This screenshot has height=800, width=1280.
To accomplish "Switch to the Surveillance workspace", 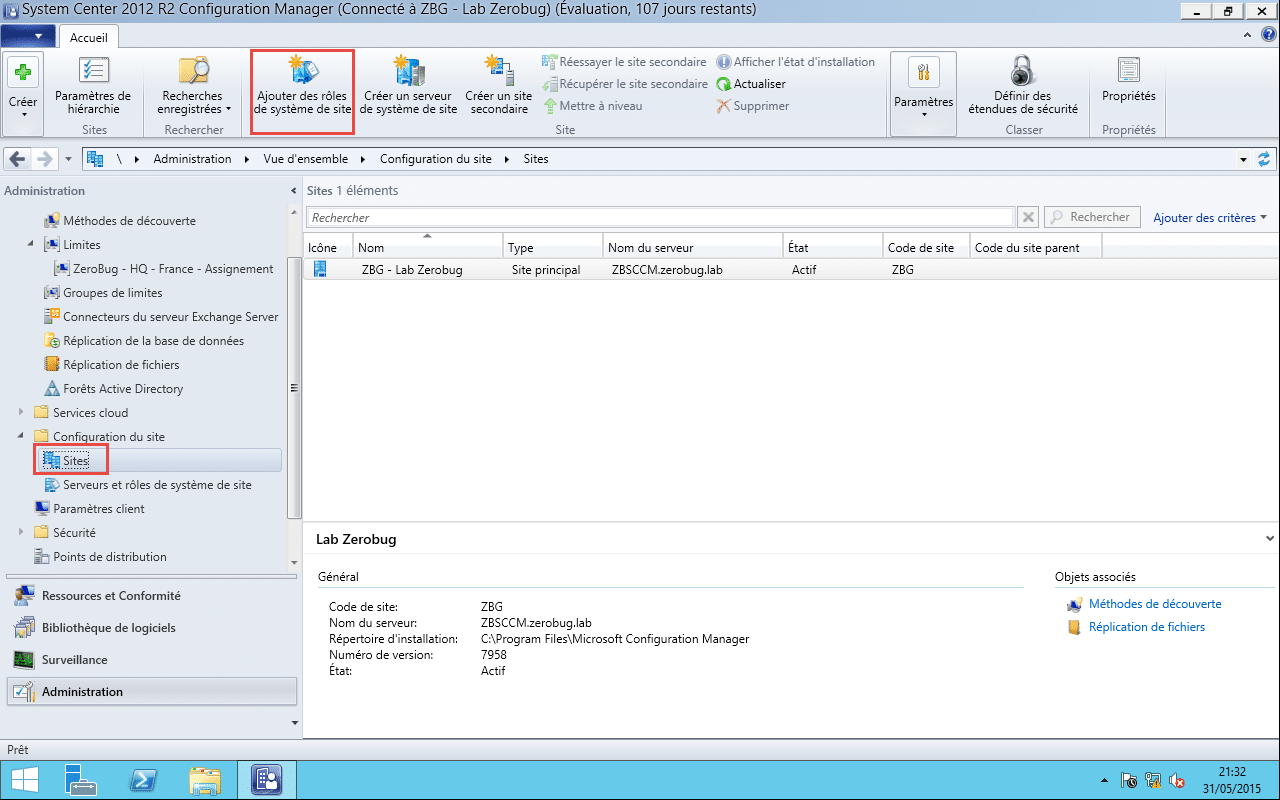I will [x=74, y=660].
